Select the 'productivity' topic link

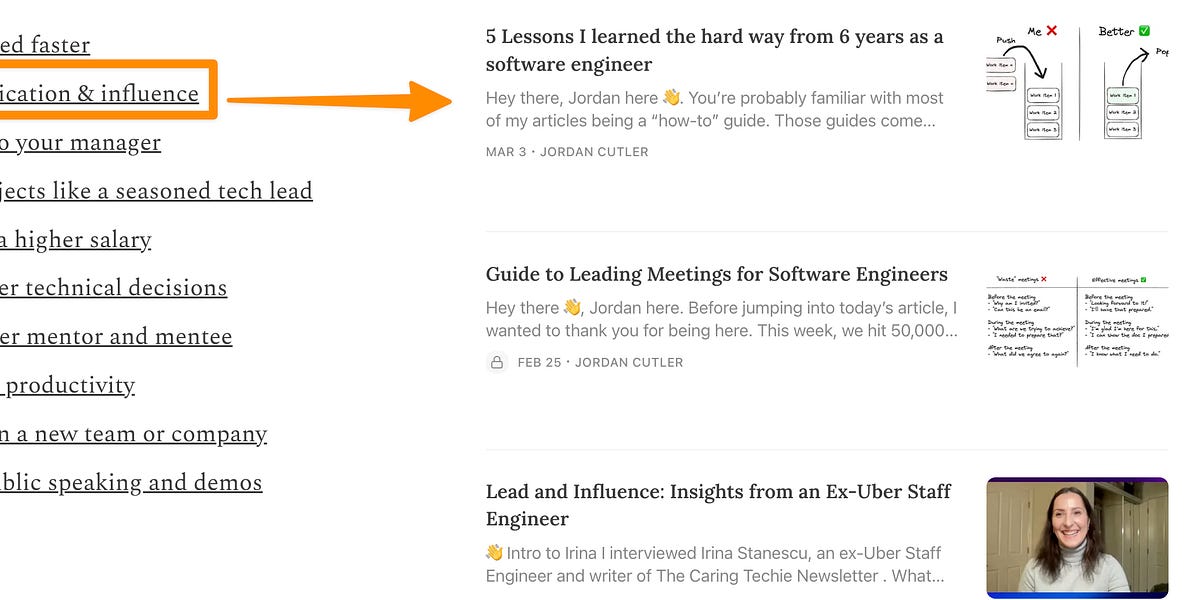pyautogui.click(x=67, y=384)
